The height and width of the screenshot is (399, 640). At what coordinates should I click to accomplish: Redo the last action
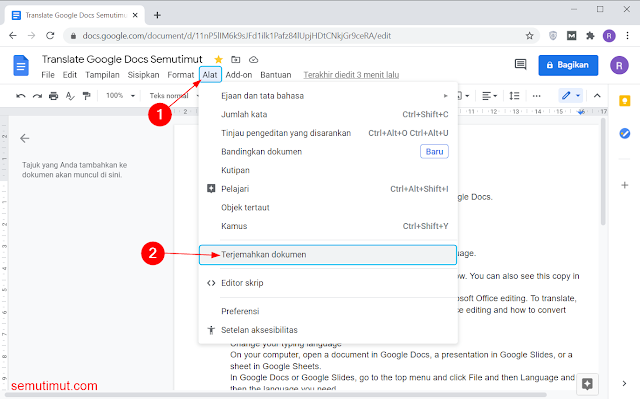37,96
